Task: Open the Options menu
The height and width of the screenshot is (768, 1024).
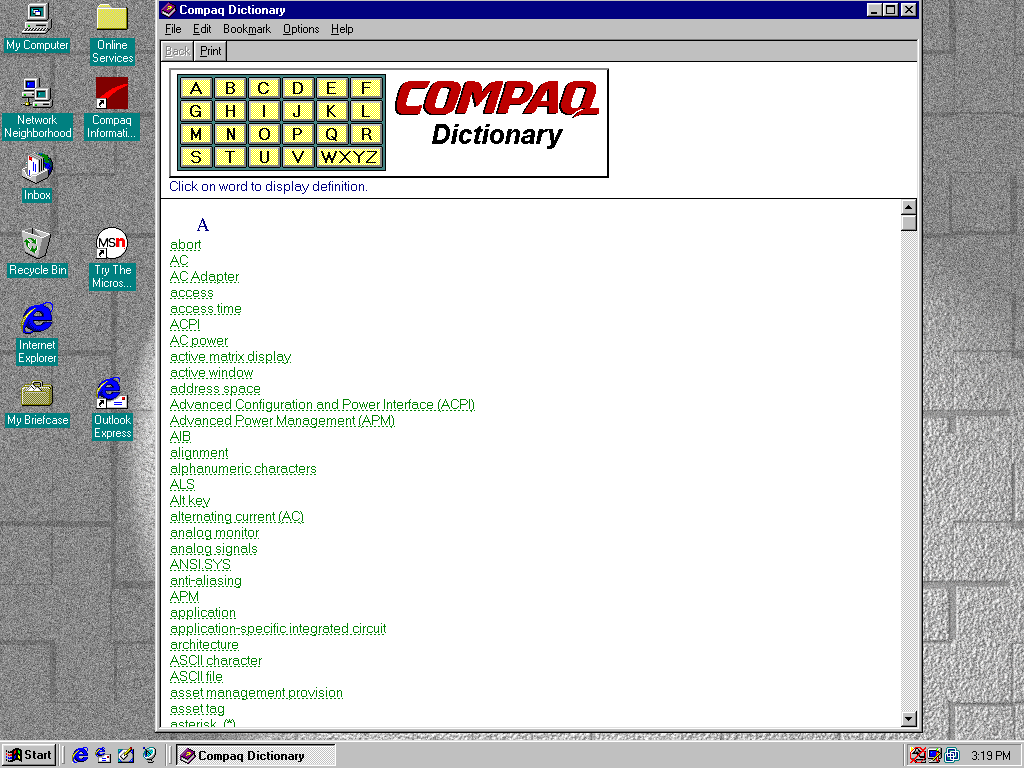Action: coord(301,29)
